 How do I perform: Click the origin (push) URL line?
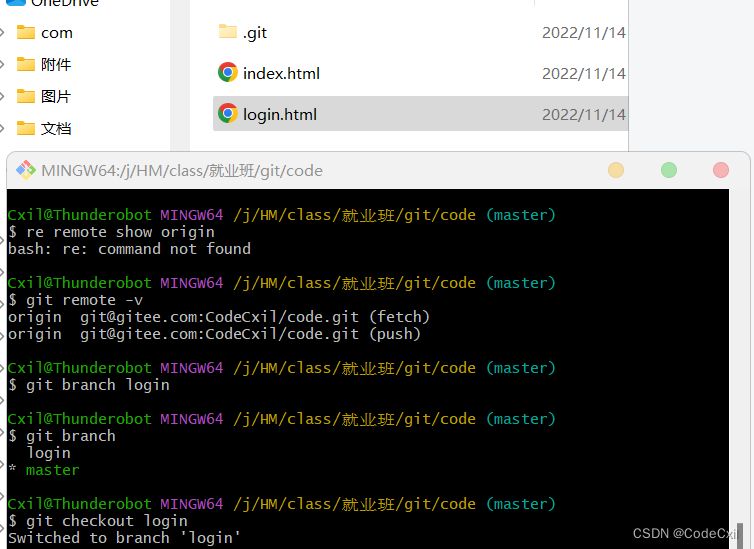point(214,334)
